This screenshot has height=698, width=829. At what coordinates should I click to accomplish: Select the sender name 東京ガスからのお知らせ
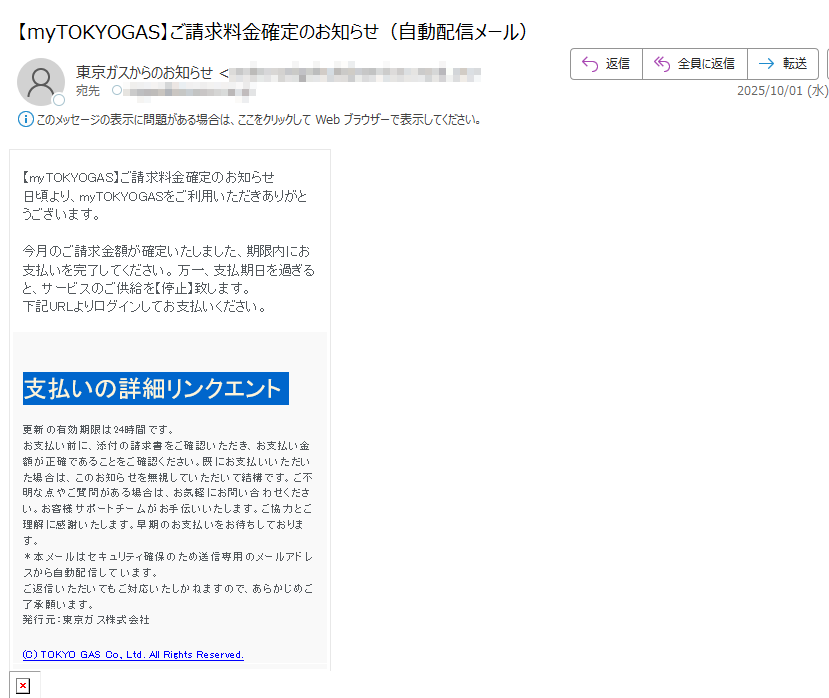click(140, 72)
